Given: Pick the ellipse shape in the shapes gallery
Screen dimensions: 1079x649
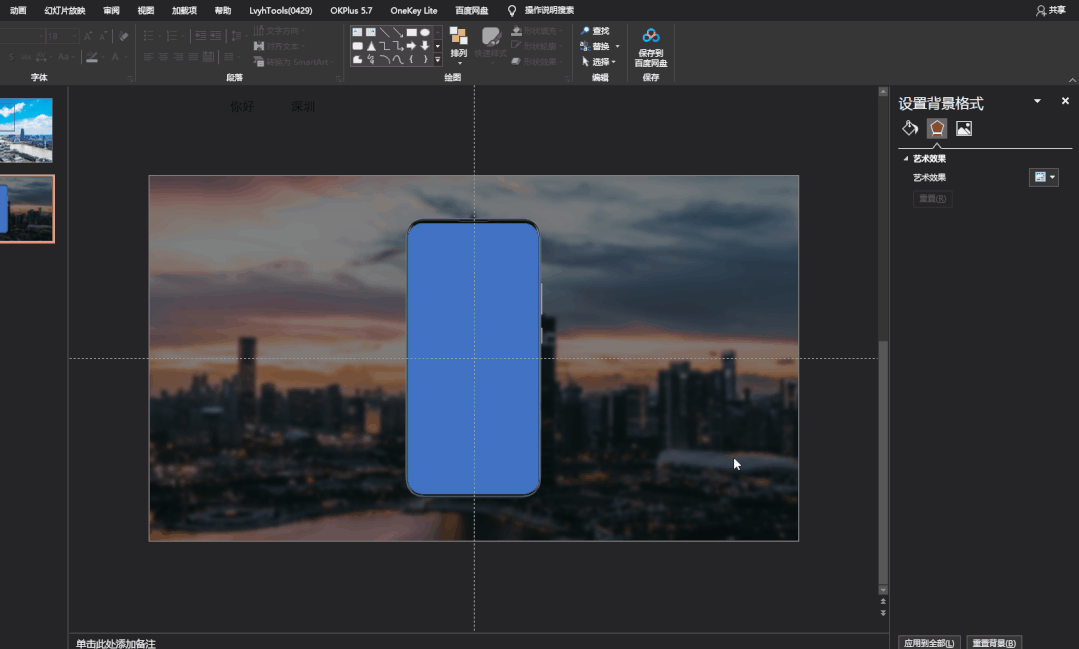Looking at the screenshot, I should pos(425,32).
